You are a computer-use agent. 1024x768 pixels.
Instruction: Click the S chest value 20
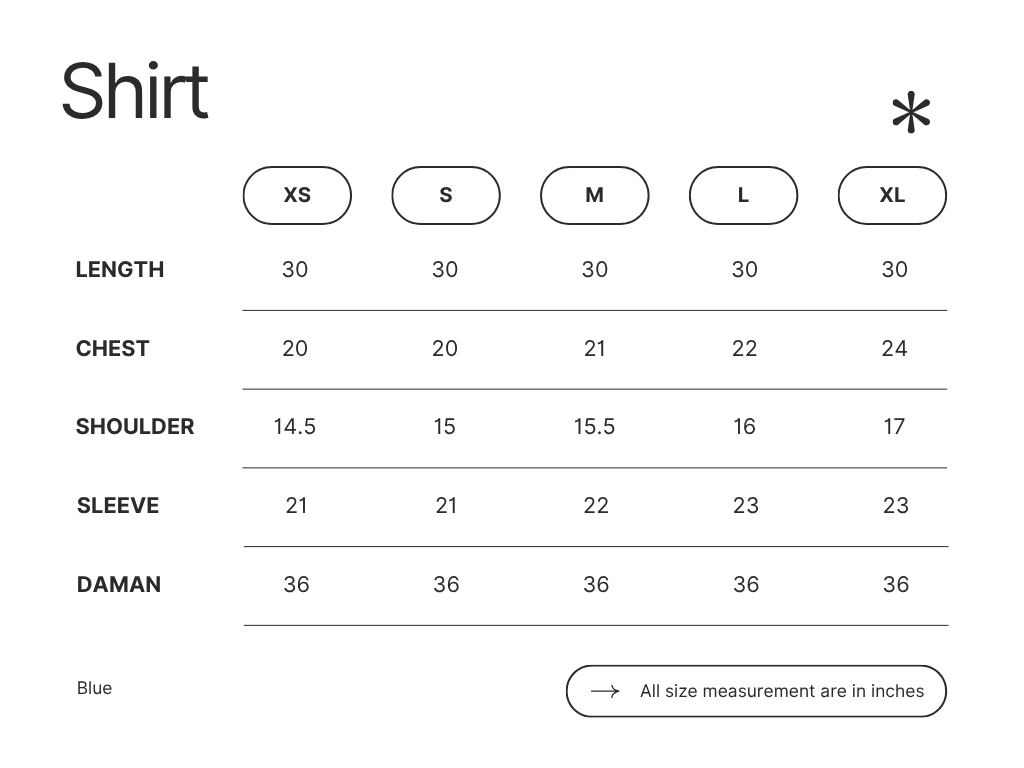click(x=445, y=348)
